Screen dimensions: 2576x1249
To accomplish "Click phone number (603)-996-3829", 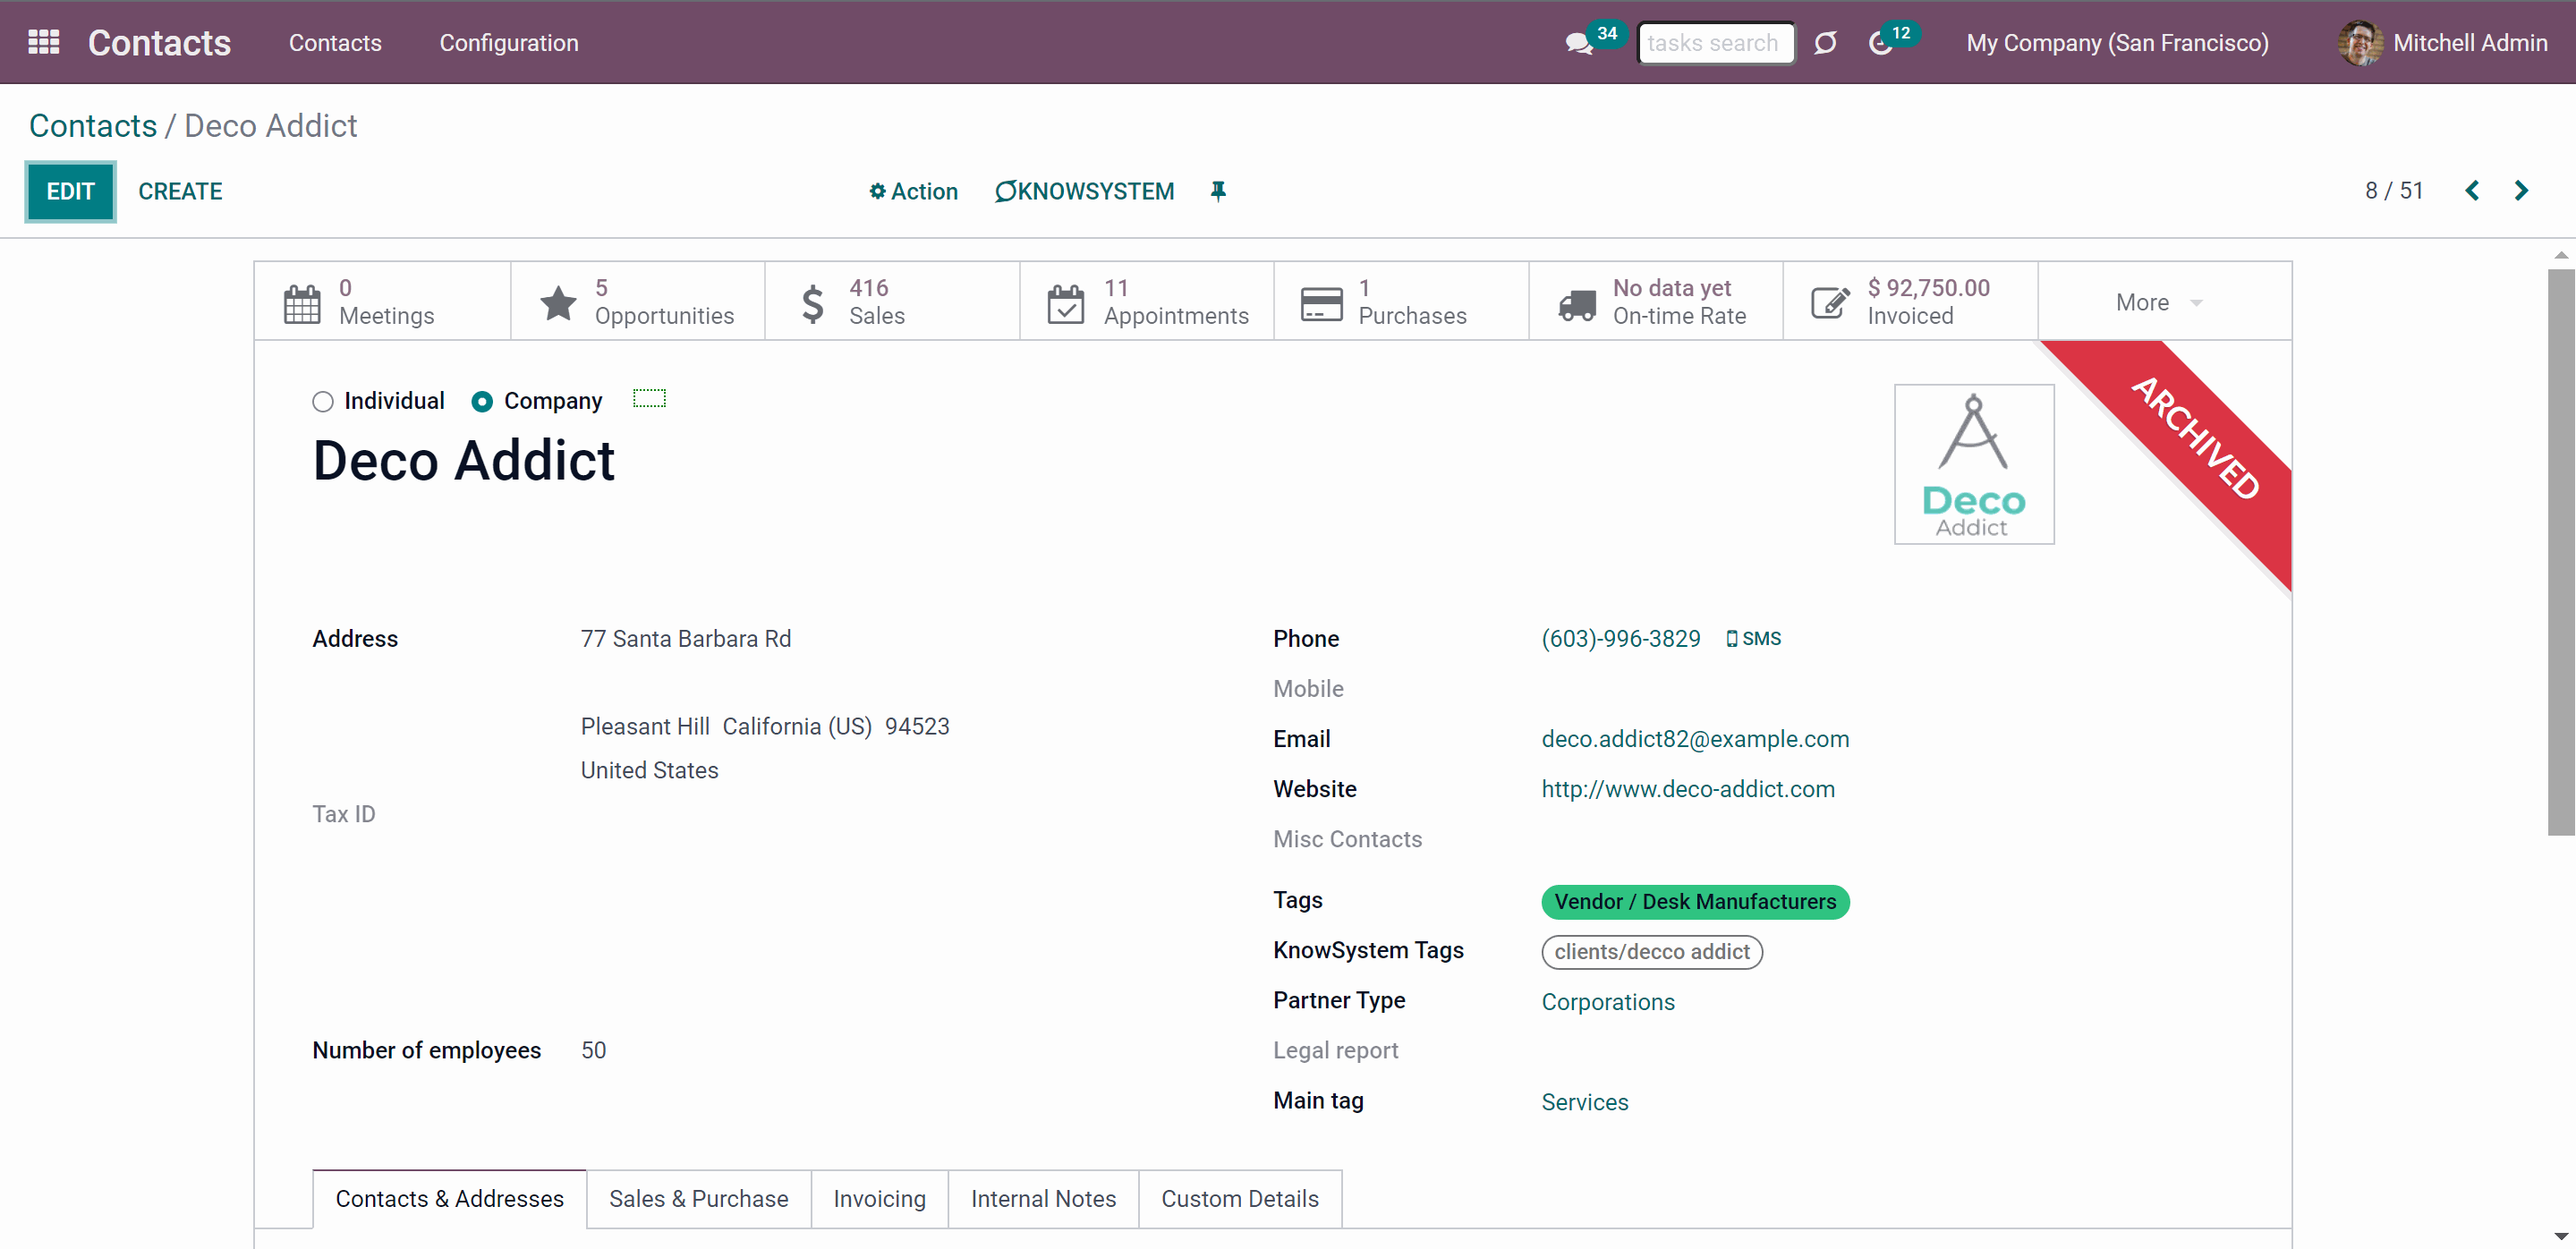I will 1621,639.
